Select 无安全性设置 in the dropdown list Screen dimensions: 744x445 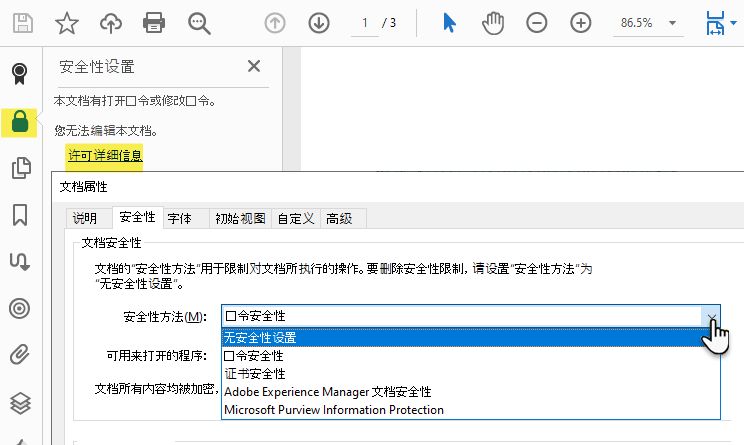471,338
